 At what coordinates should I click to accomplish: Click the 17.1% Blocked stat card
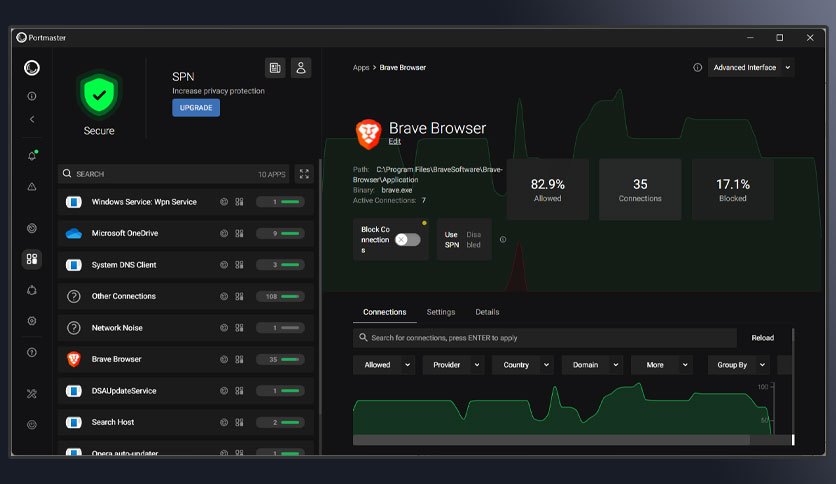733,189
